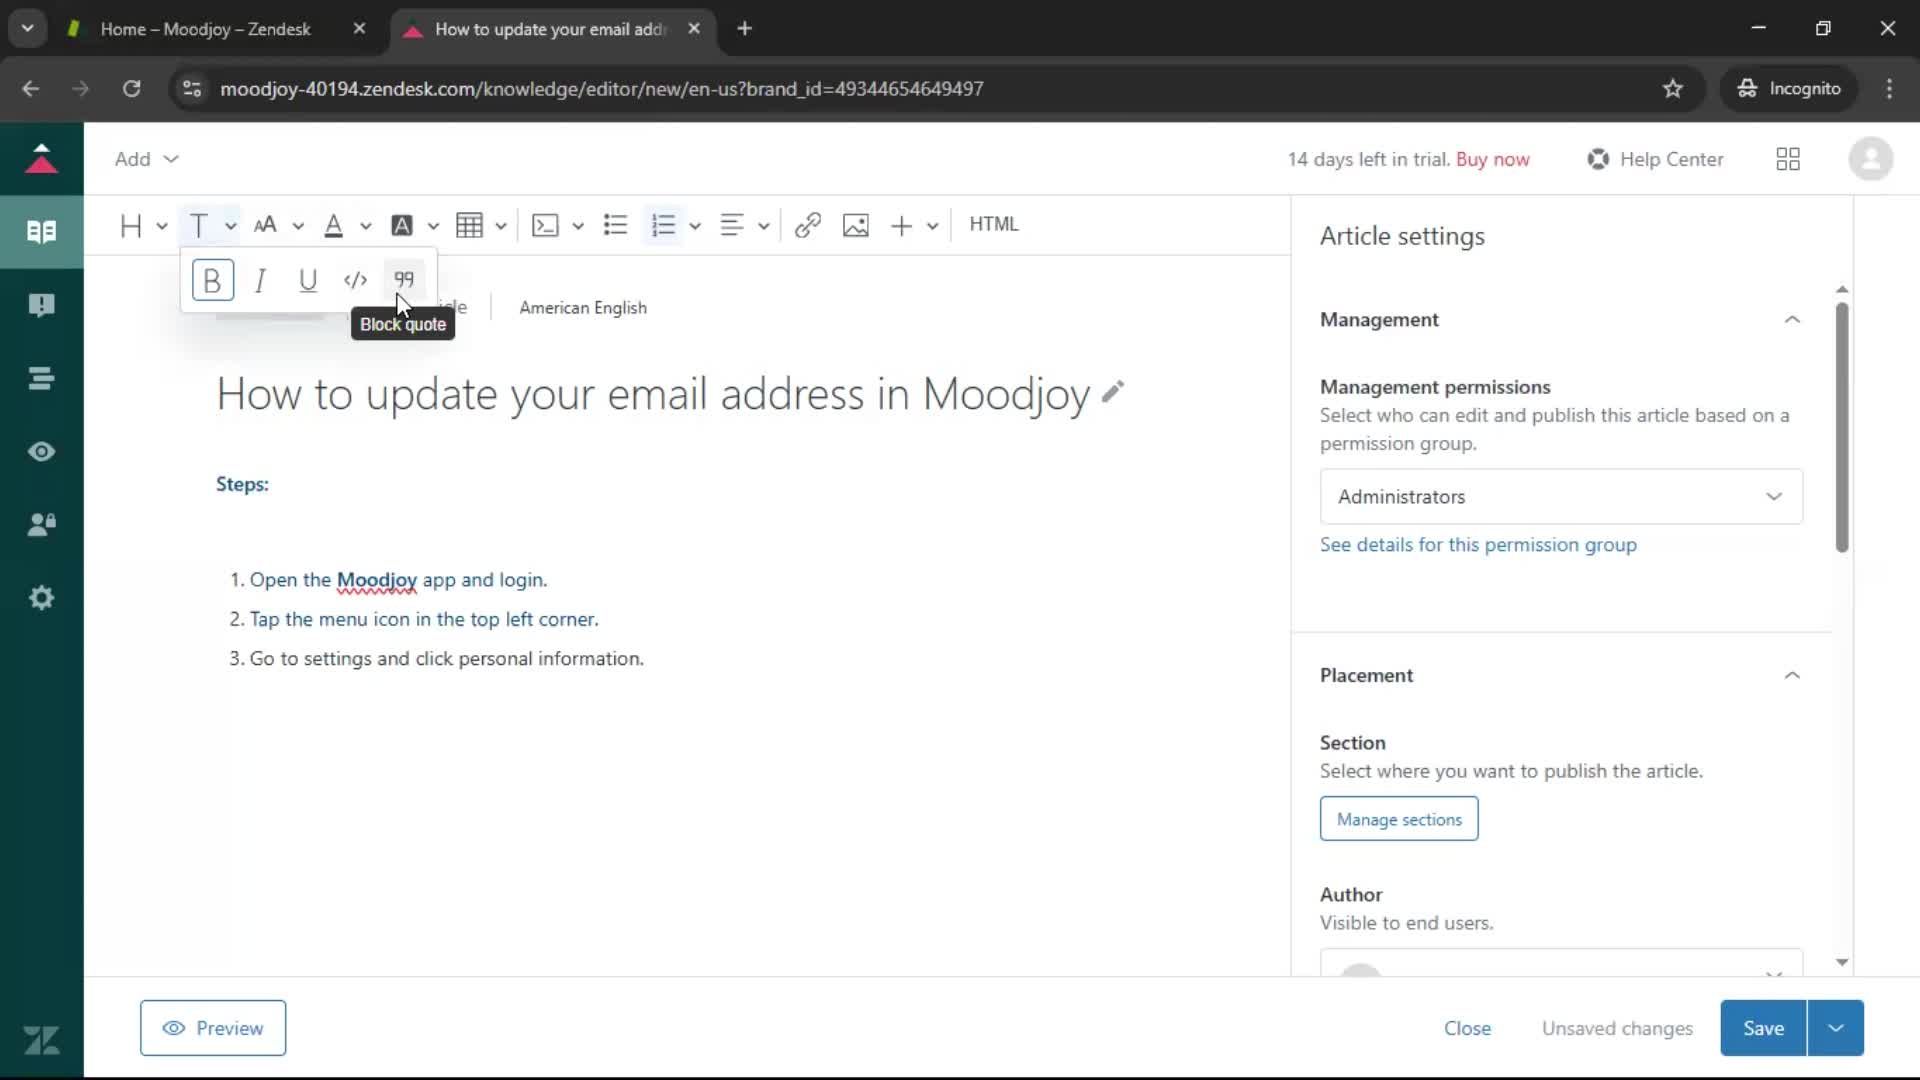Expand the text color dropdown arrow
This screenshot has height=1080, width=1920.
366,226
